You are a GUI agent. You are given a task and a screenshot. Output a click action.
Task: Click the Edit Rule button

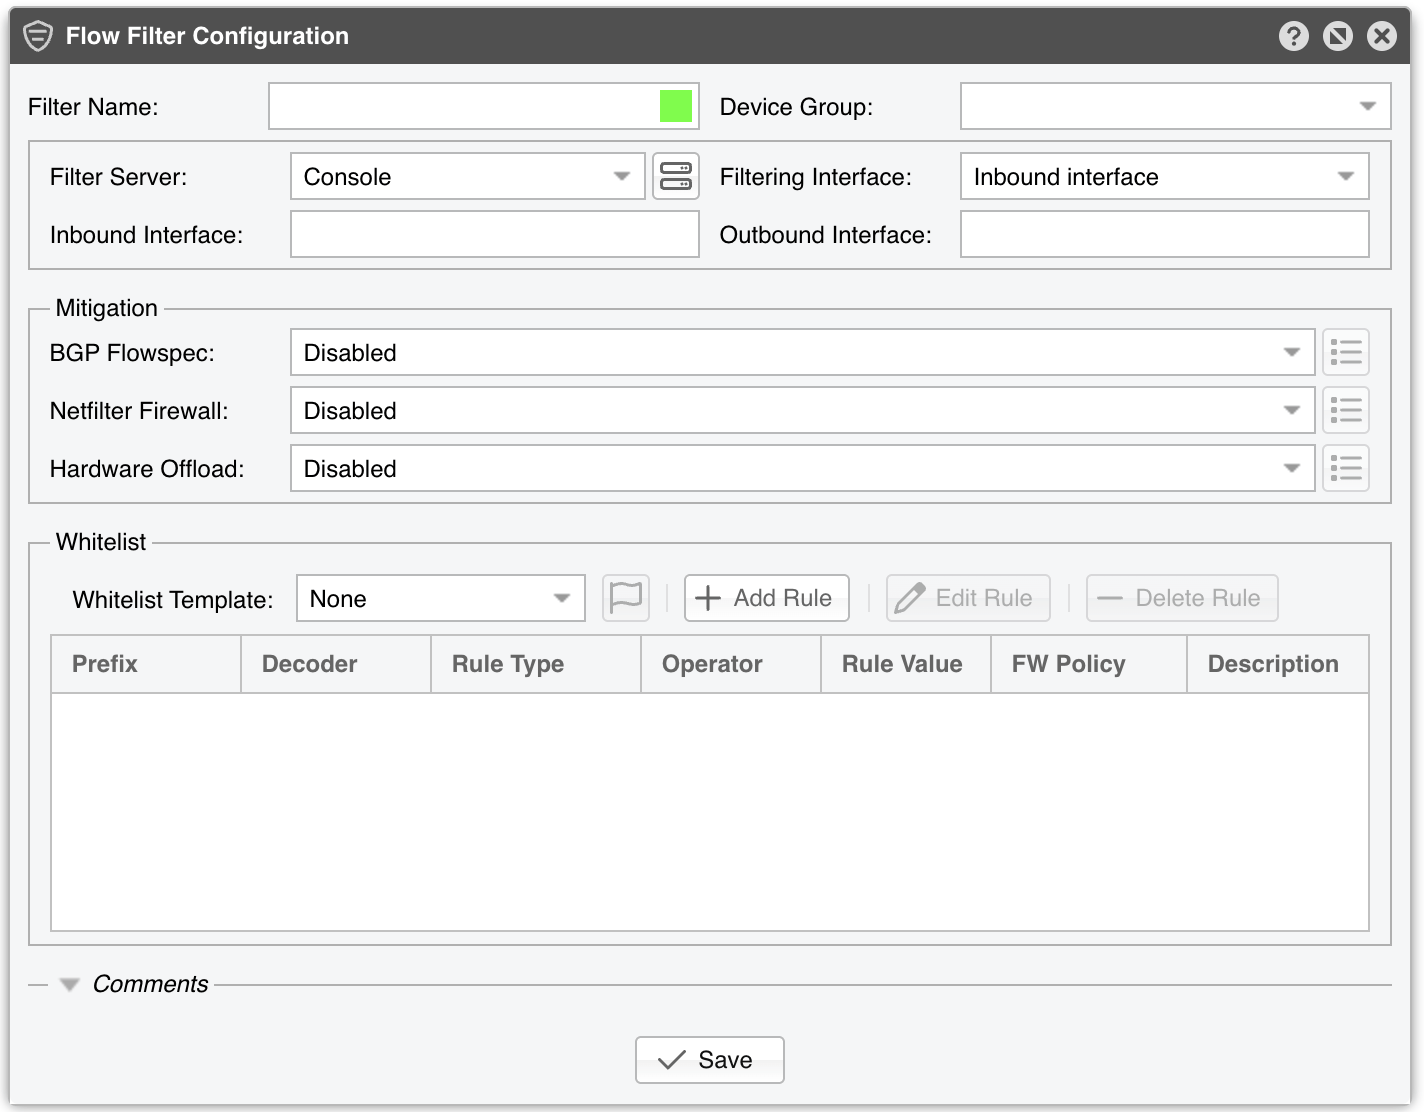(968, 598)
